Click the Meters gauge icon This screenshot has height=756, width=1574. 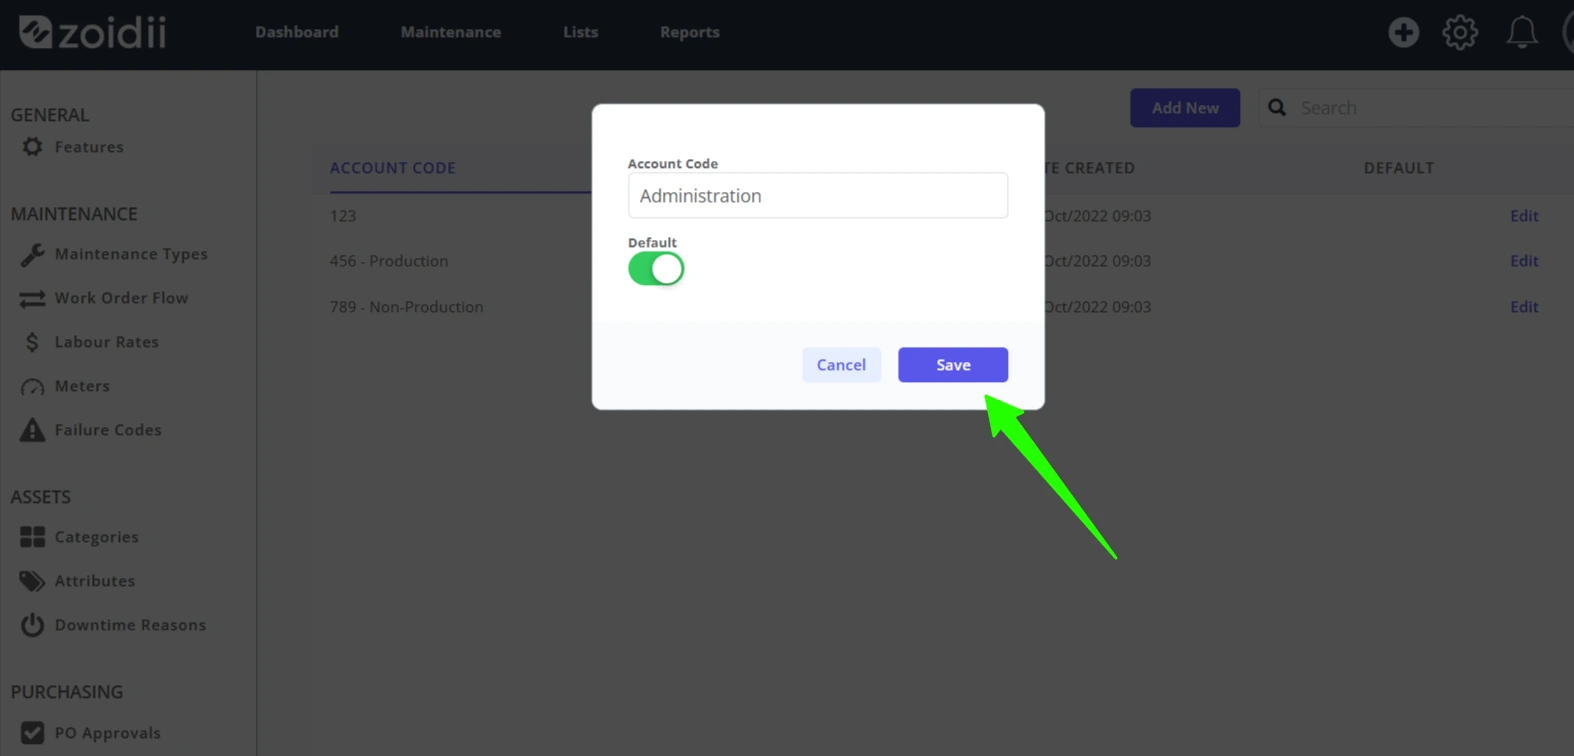click(x=32, y=387)
